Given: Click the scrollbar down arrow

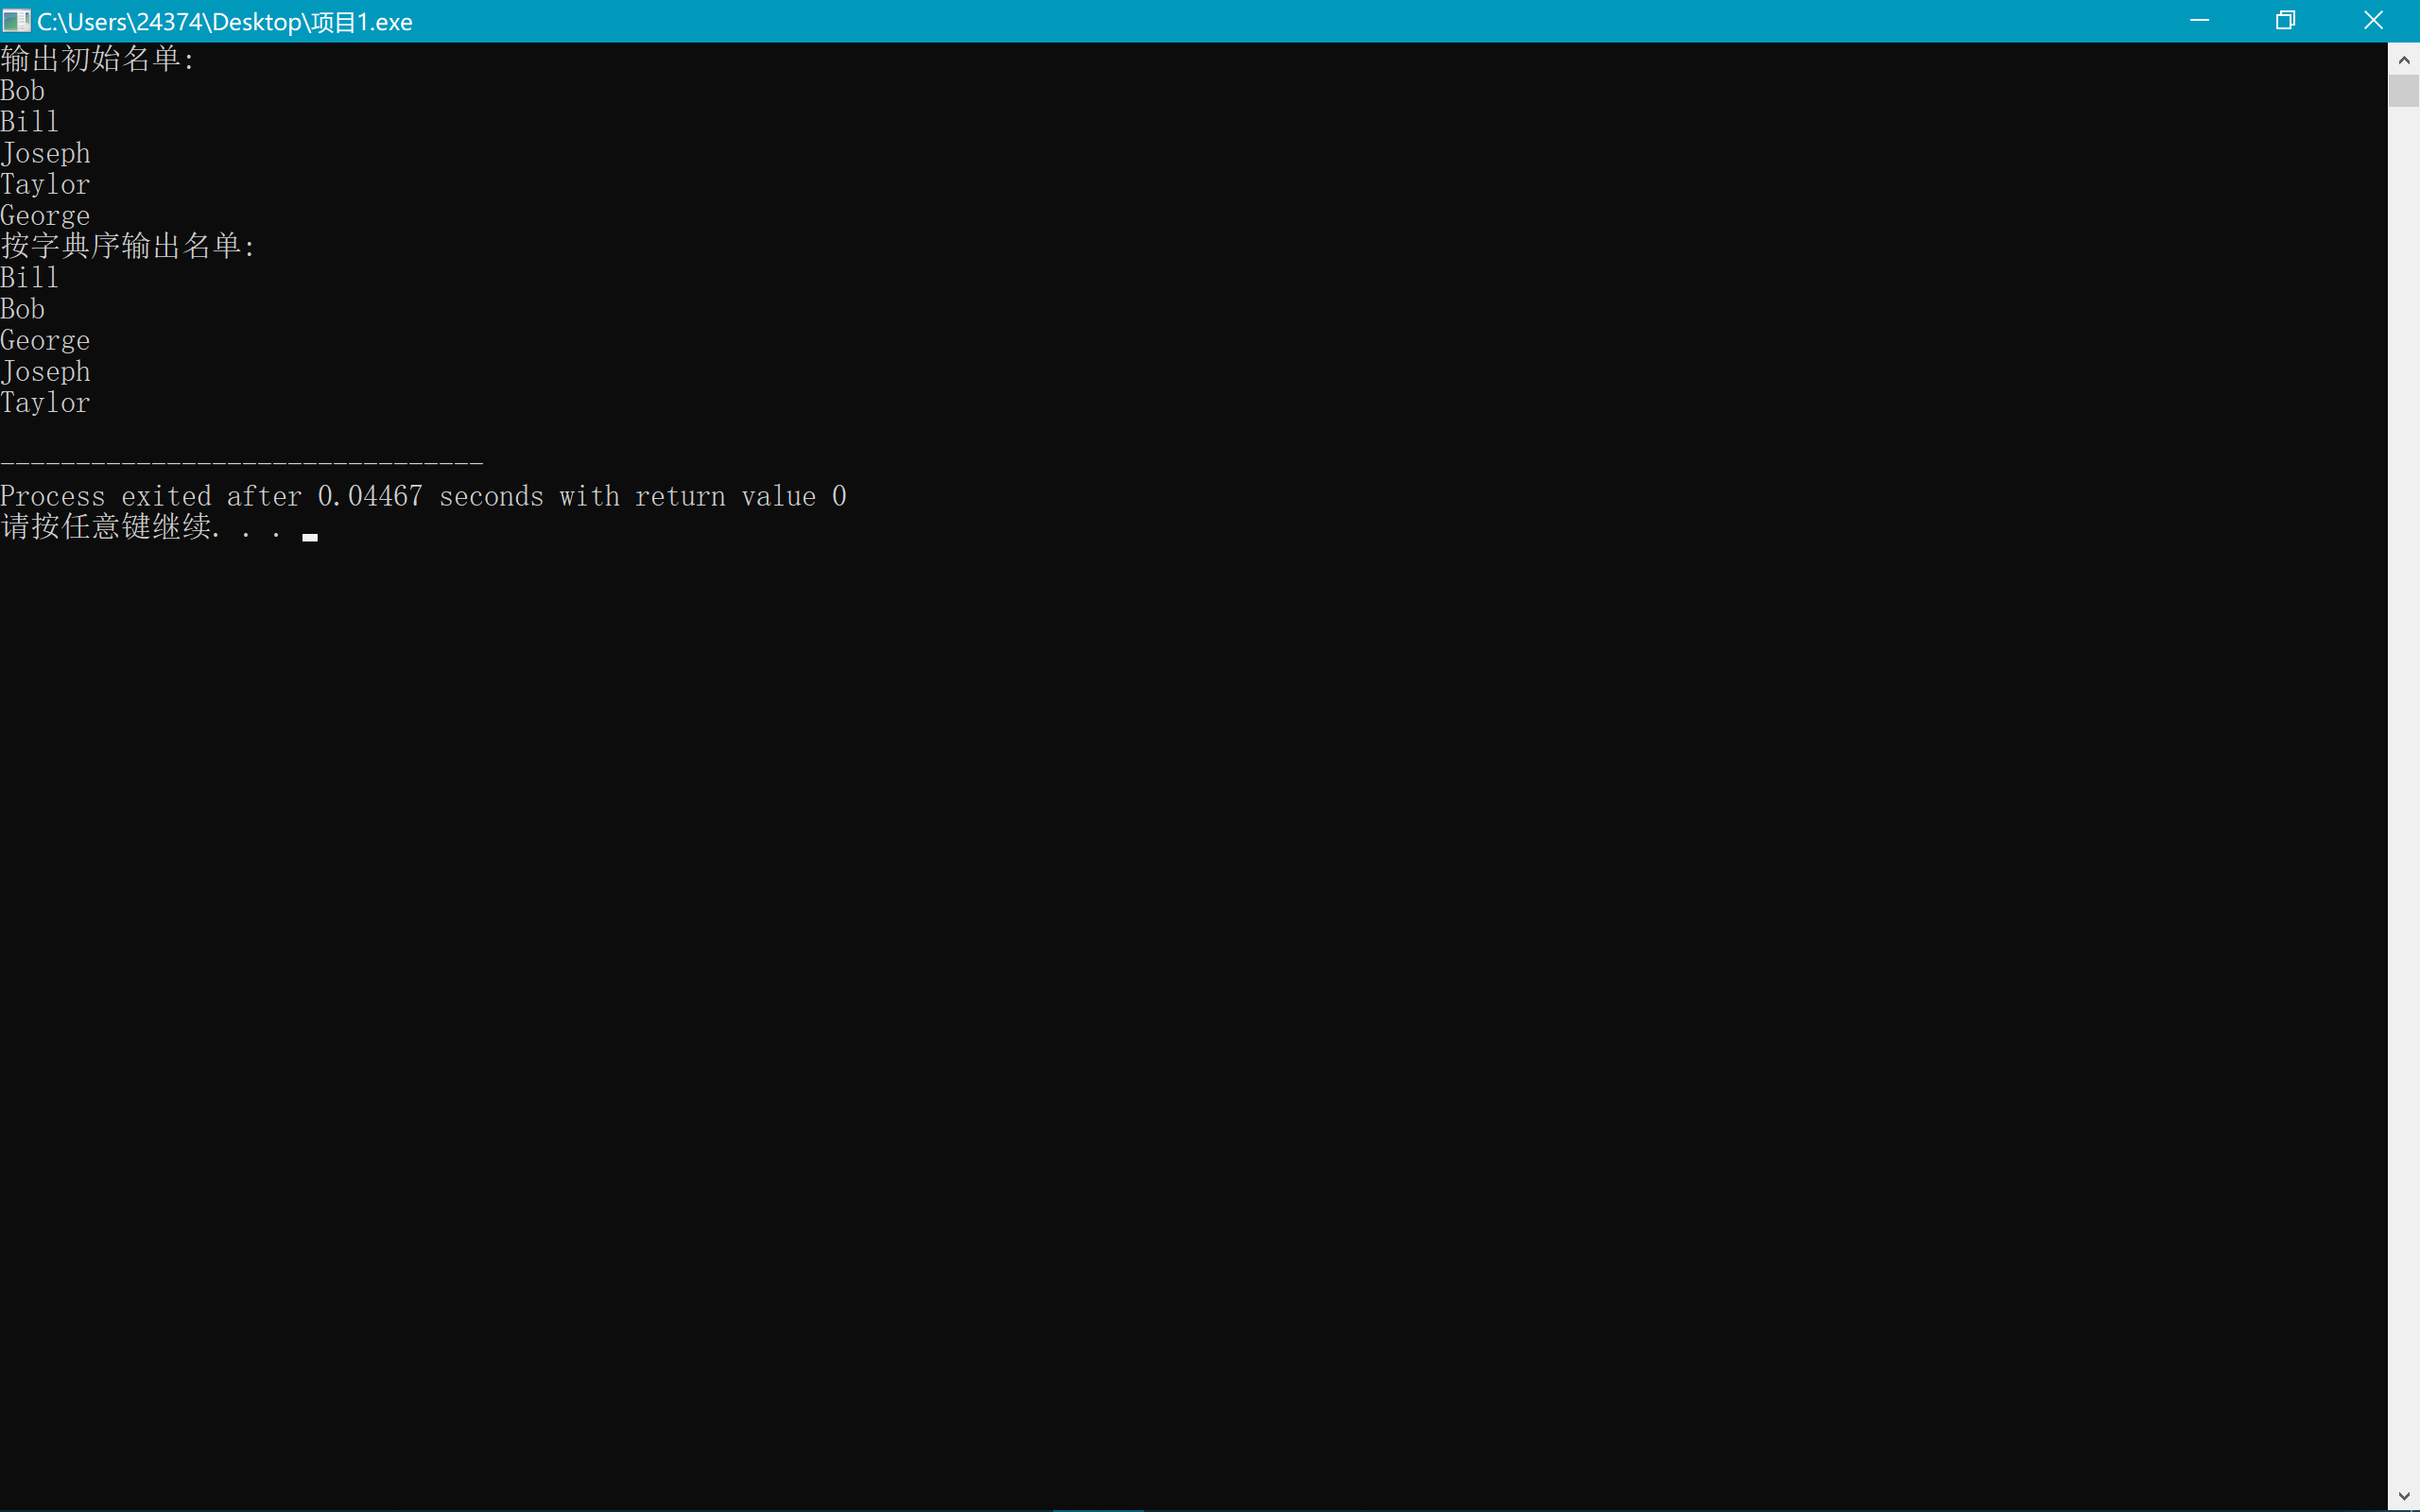Looking at the screenshot, I should coord(2404,1497).
